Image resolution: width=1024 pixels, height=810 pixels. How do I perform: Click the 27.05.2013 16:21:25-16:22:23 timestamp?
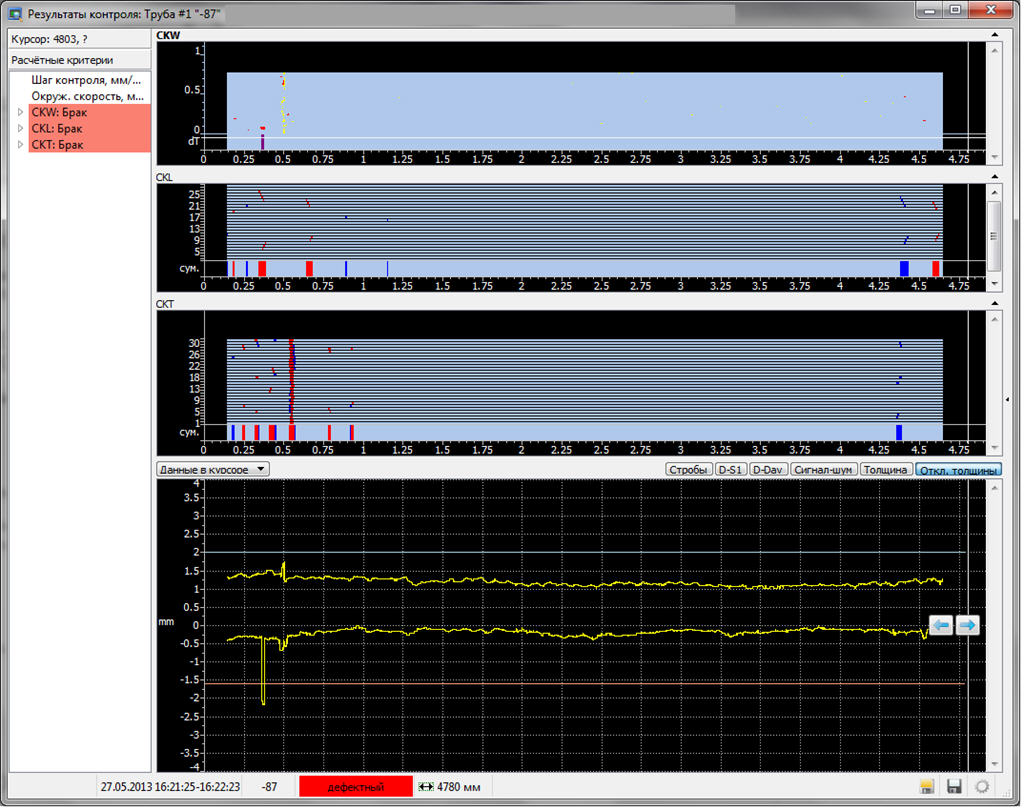(x=170, y=789)
